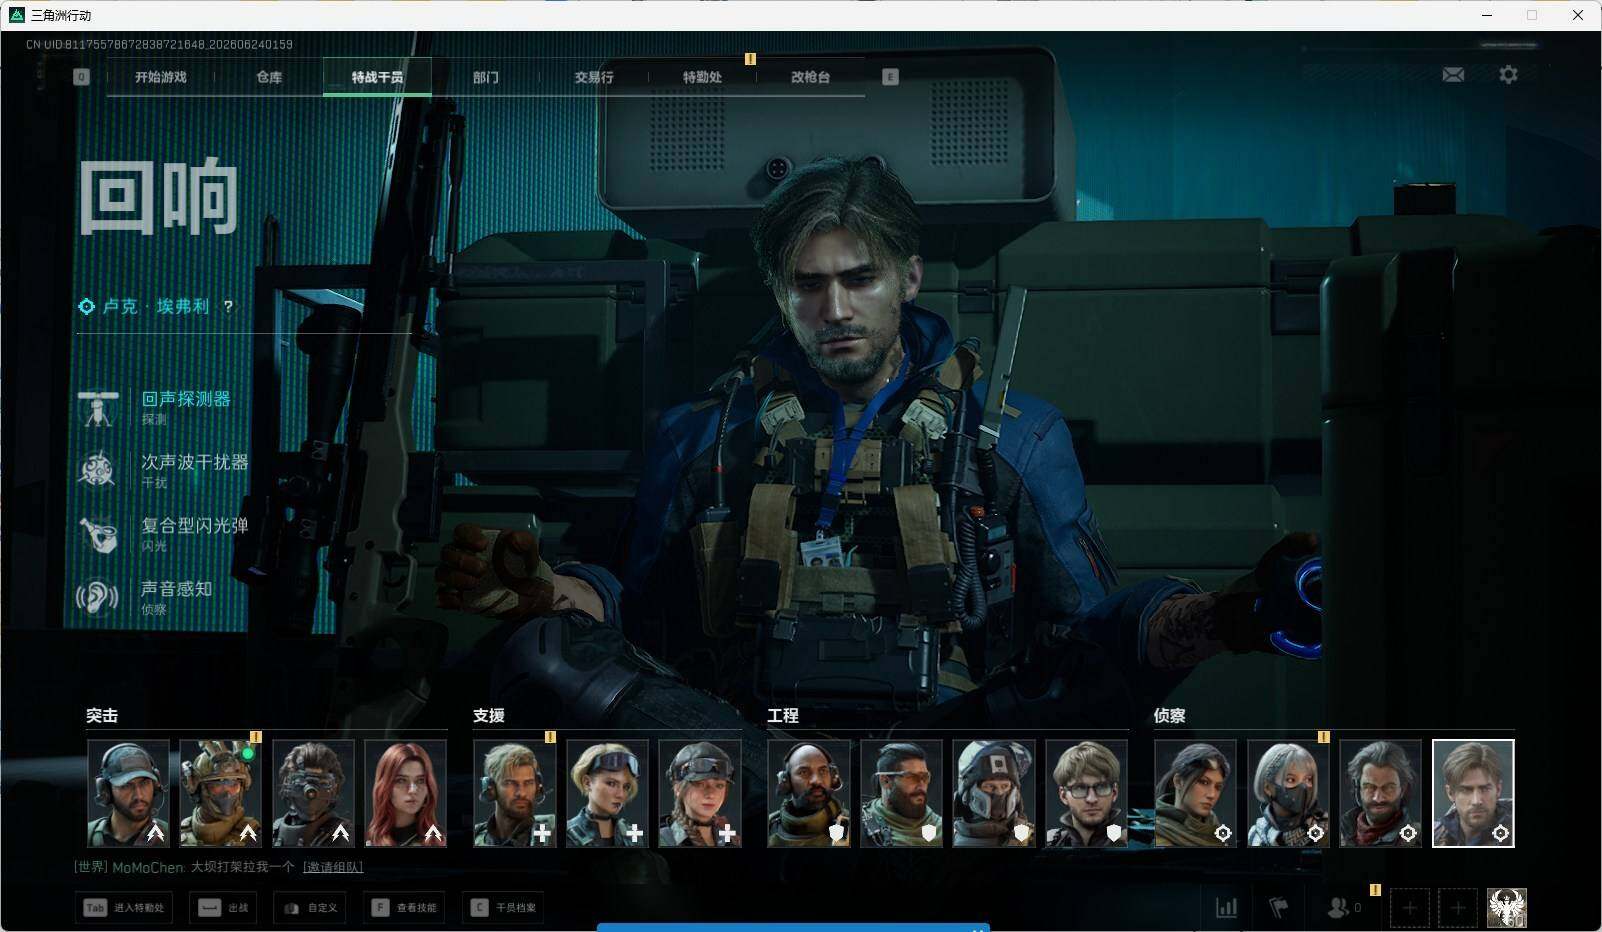Open the player avatar with eagle emblem

click(1506, 908)
